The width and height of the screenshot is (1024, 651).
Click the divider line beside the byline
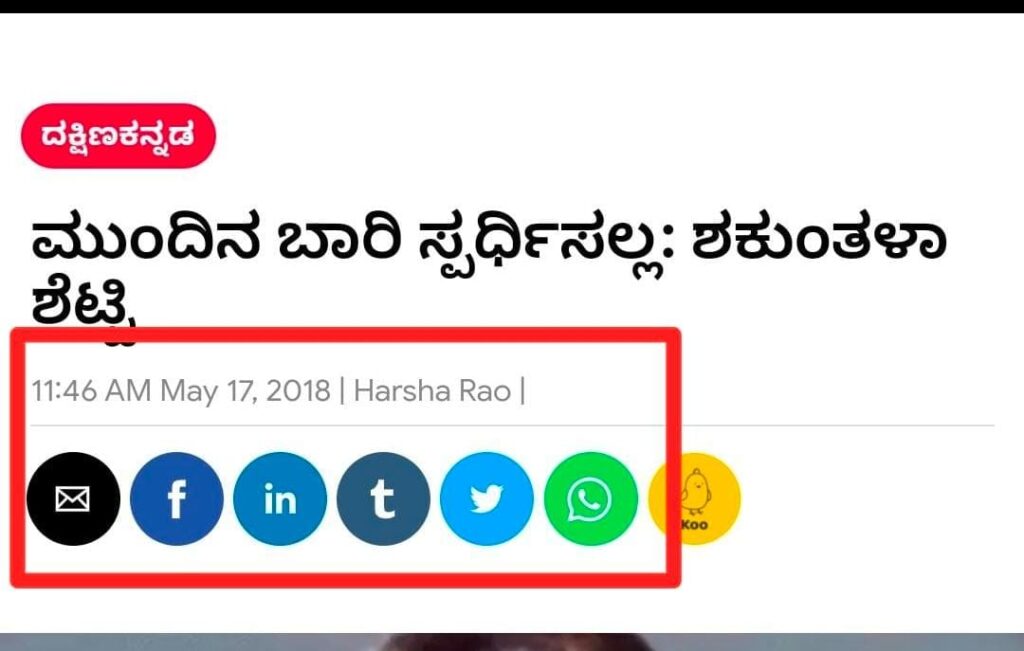[x=512, y=426]
